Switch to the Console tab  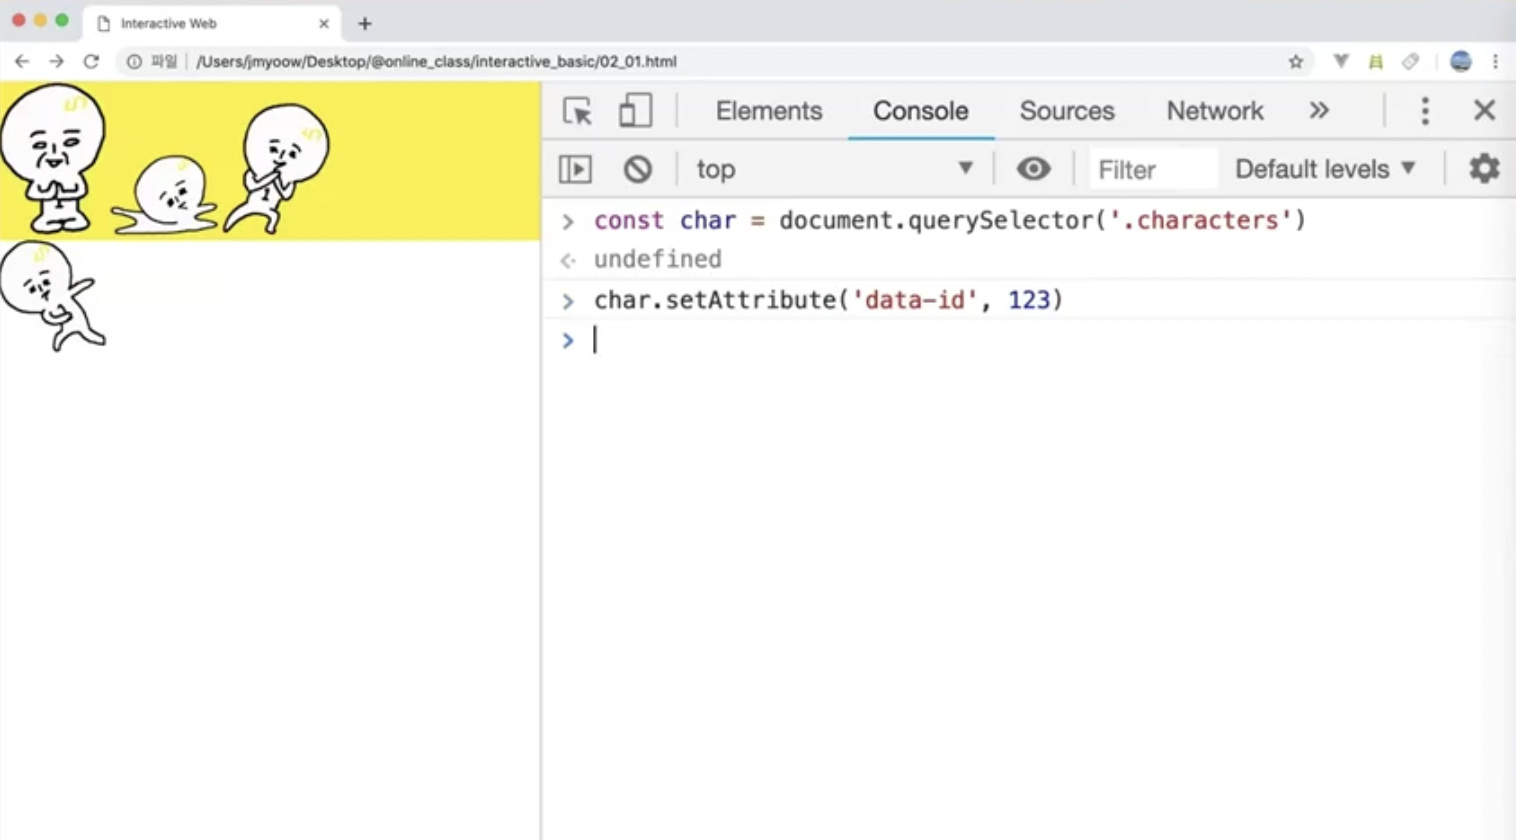click(921, 111)
